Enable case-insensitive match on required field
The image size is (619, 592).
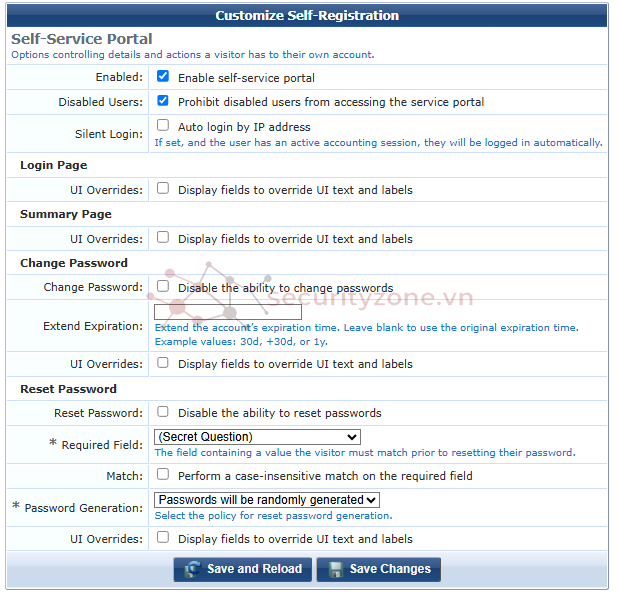[x=163, y=475]
